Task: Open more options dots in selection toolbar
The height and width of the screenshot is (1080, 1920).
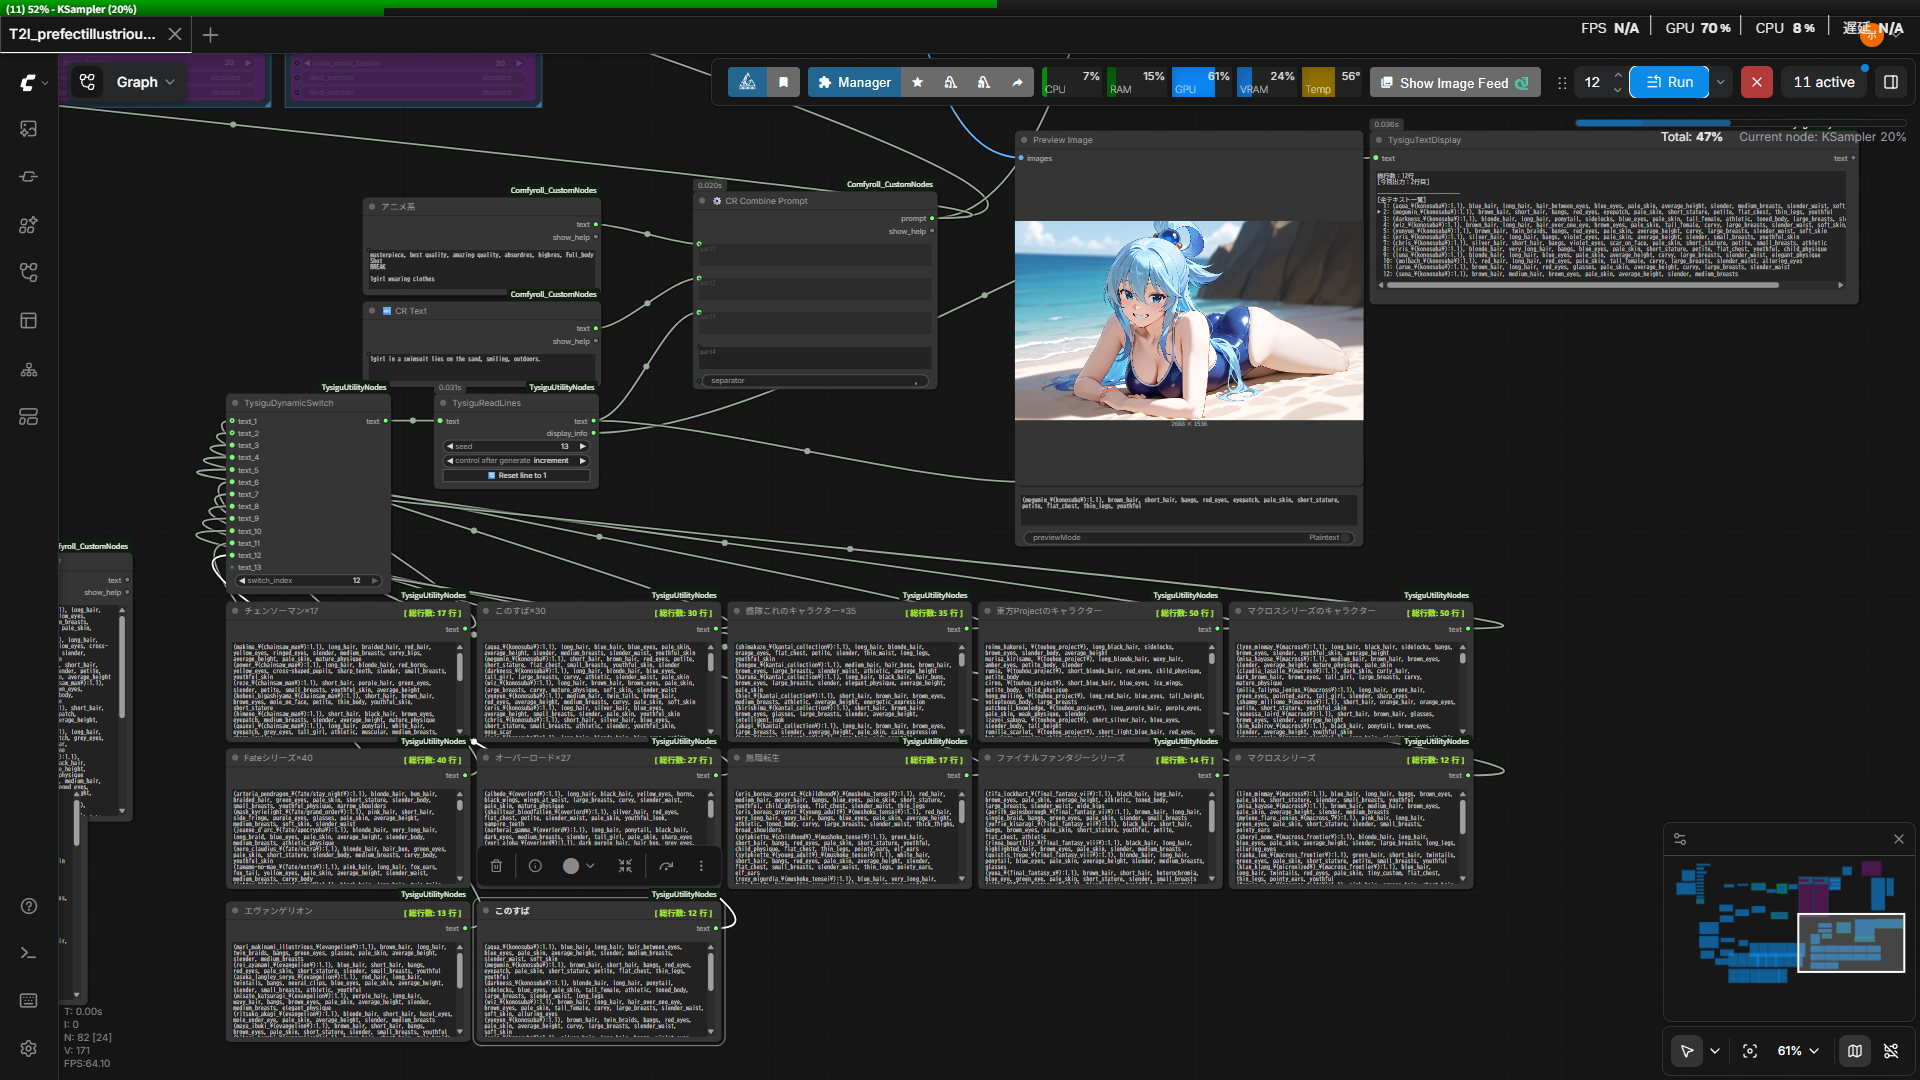Action: pos(701,866)
